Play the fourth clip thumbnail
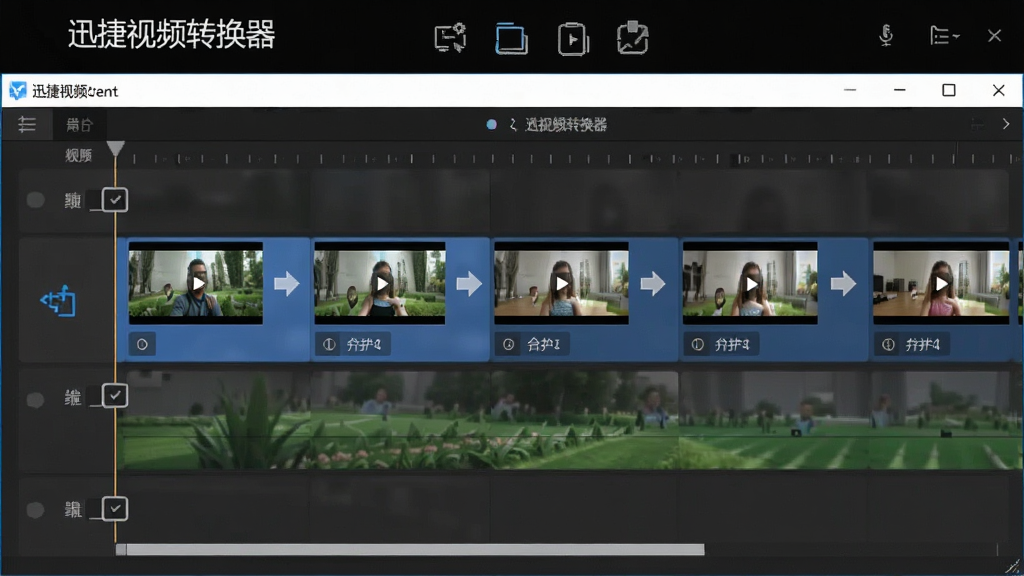Screen dimensions: 1024x576 pos(751,283)
